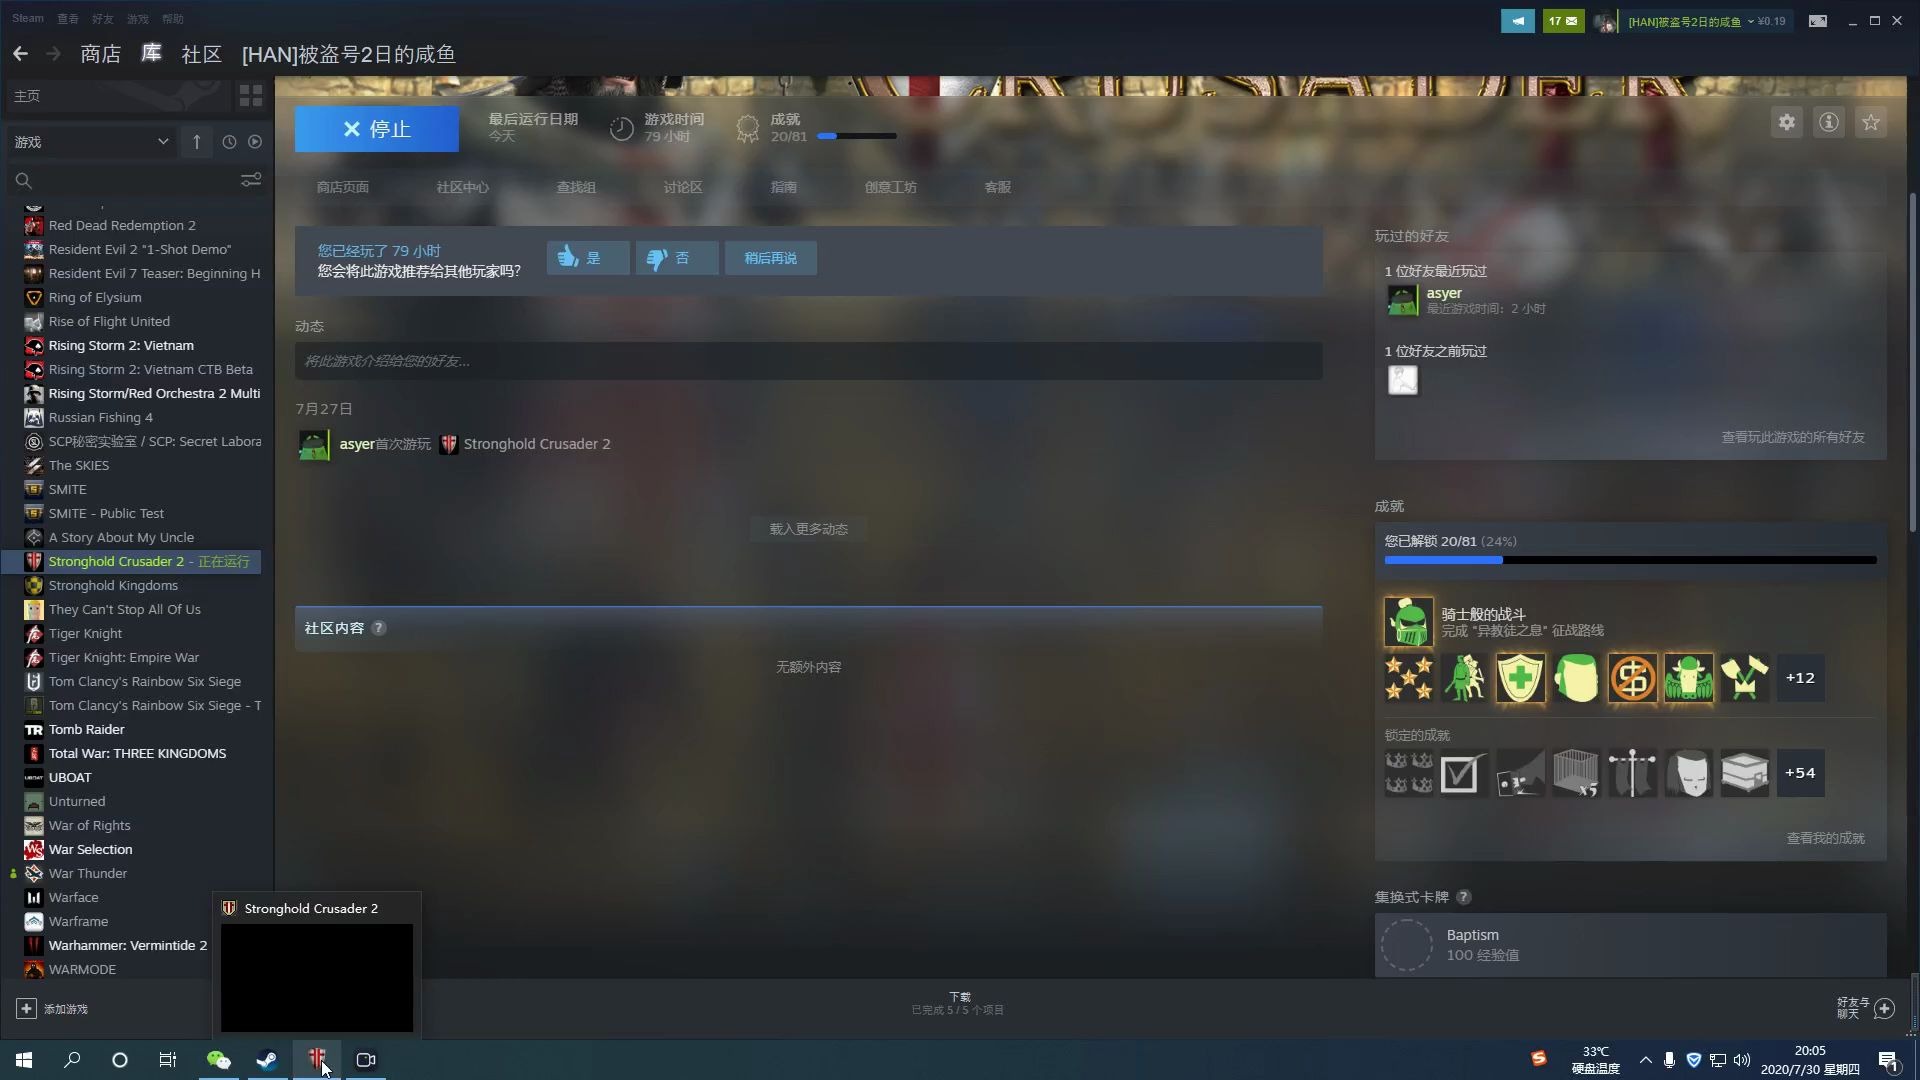1920x1080 pixels.
Task: Click the Big Picture mode icon
Action: pos(1818,21)
